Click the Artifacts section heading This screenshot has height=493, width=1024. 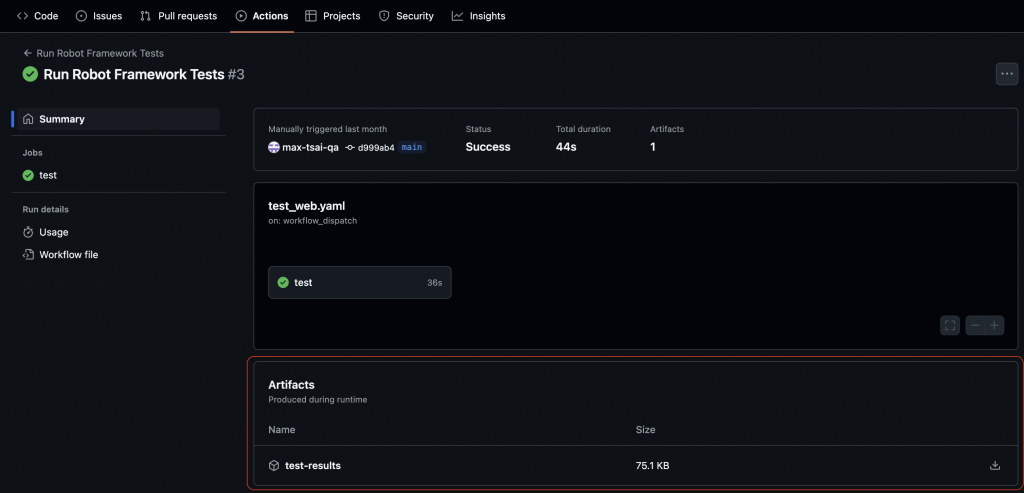click(291, 385)
